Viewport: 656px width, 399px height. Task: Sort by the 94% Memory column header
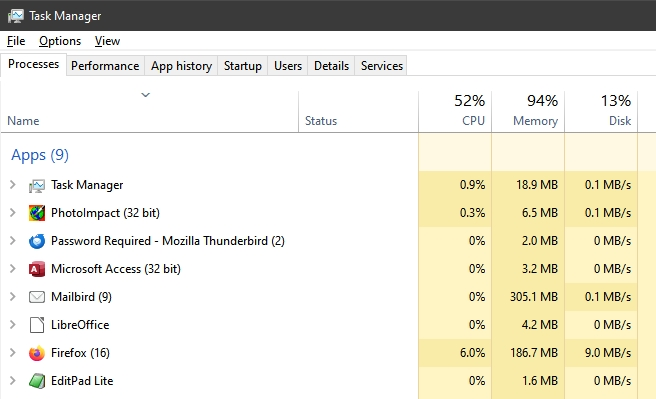(528, 112)
